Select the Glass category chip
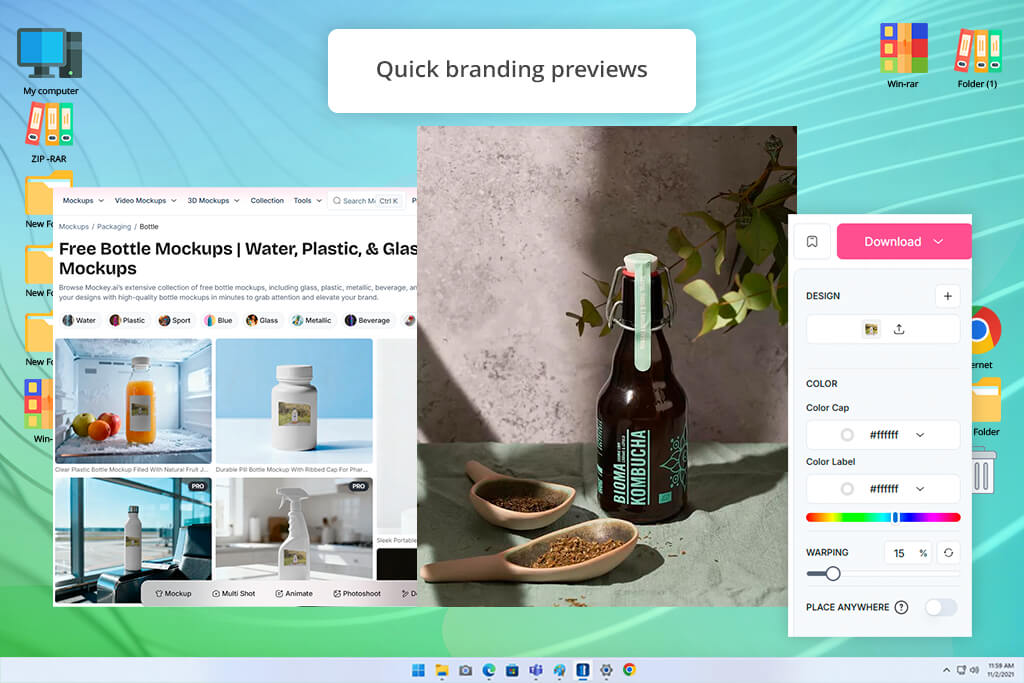This screenshot has width=1024, height=683. pyautogui.click(x=263, y=321)
